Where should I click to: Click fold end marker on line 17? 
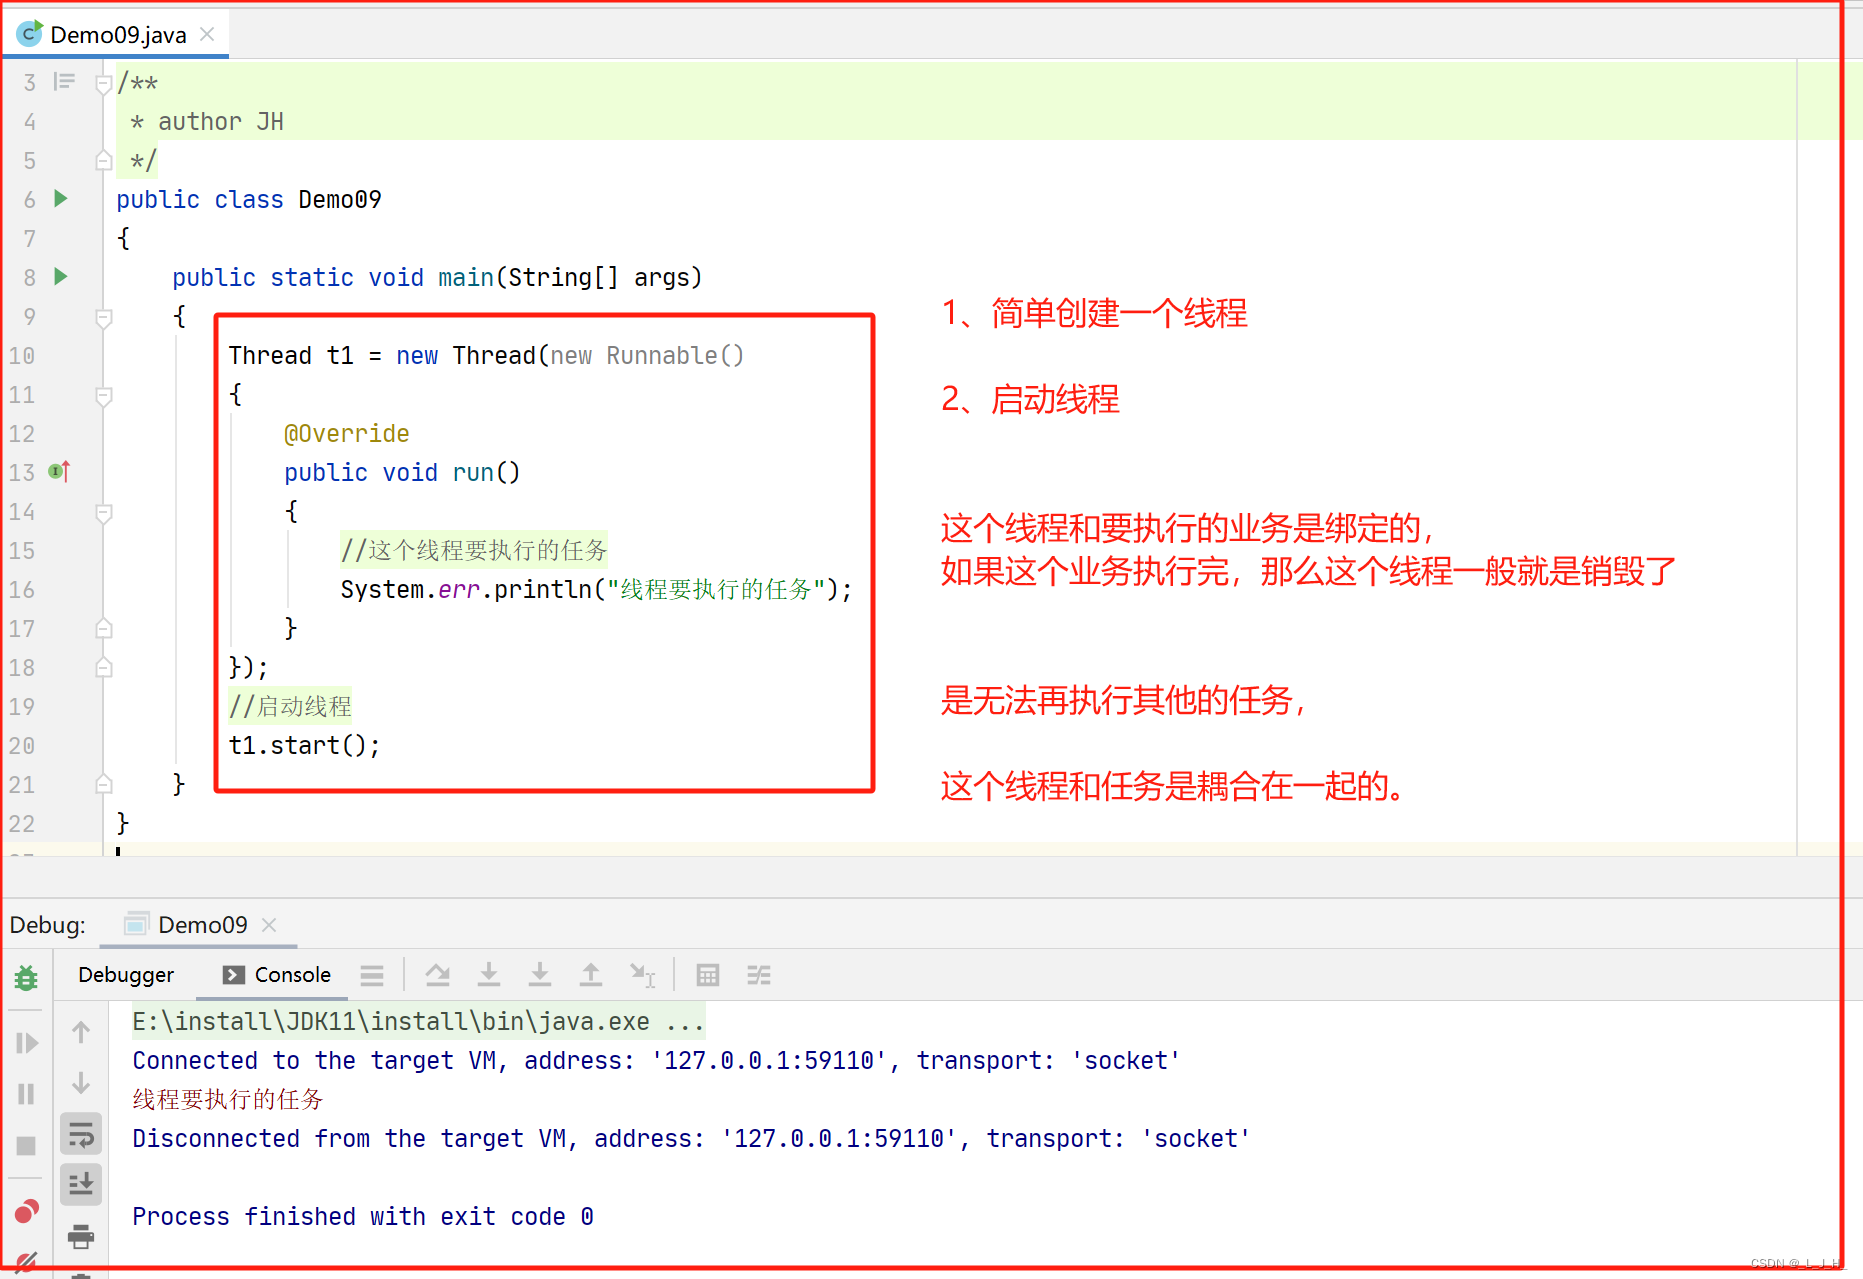pyautogui.click(x=103, y=628)
